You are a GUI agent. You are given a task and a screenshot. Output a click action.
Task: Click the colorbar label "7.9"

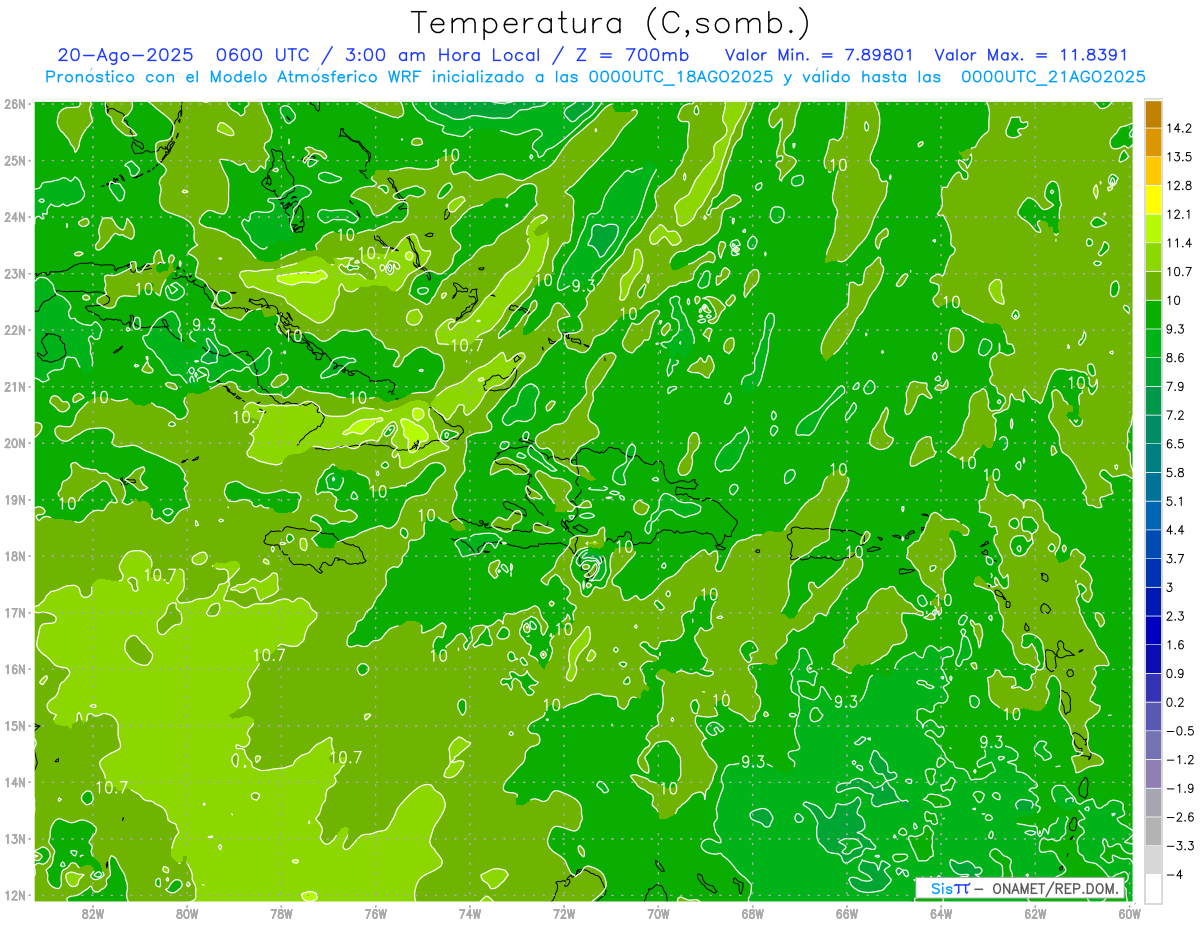(1174, 387)
